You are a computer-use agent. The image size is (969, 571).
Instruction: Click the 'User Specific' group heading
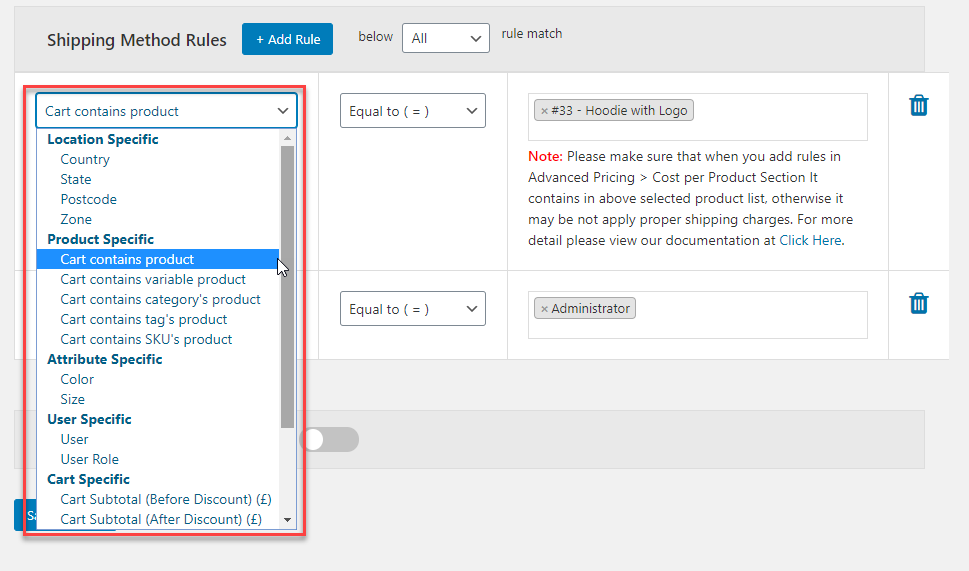[90, 419]
